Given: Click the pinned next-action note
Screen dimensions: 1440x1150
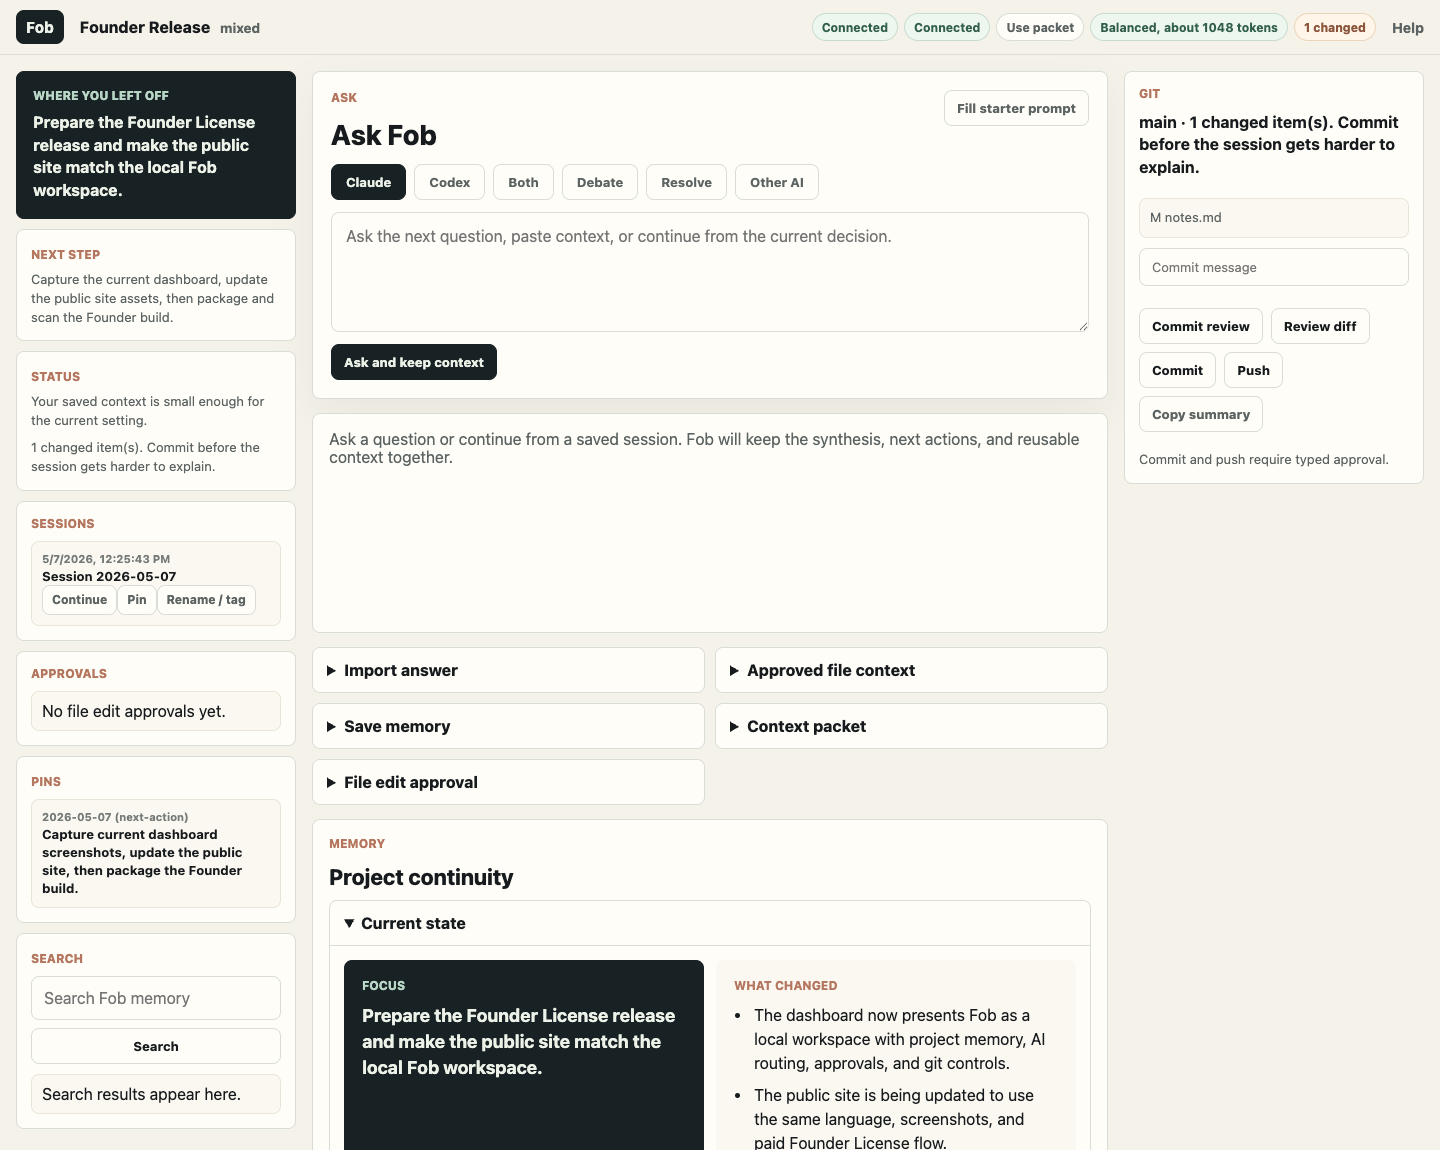Looking at the screenshot, I should tap(156, 853).
